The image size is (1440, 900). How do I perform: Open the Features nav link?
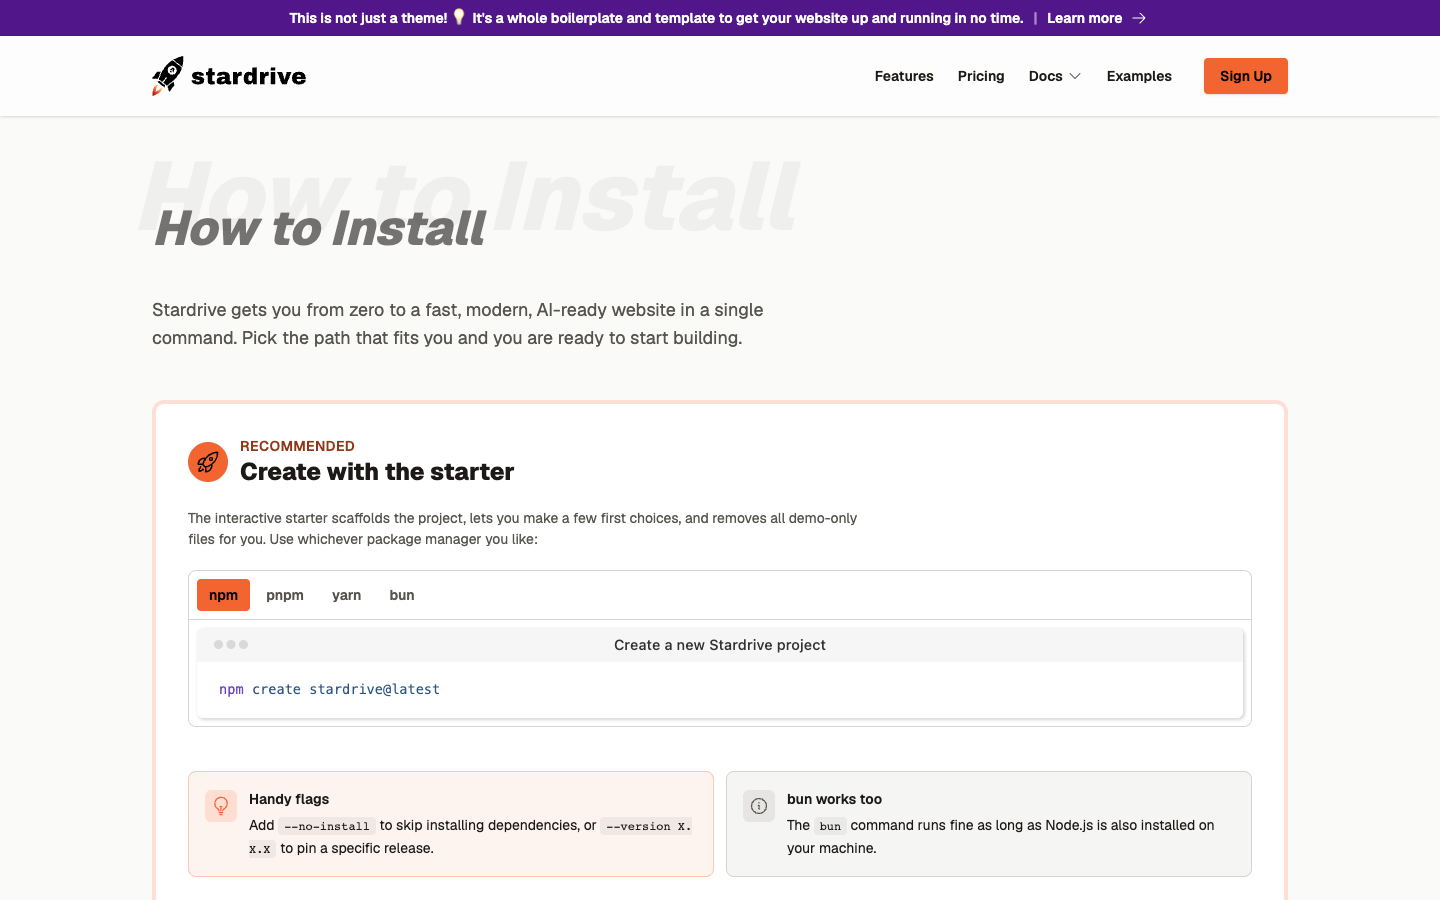point(904,76)
